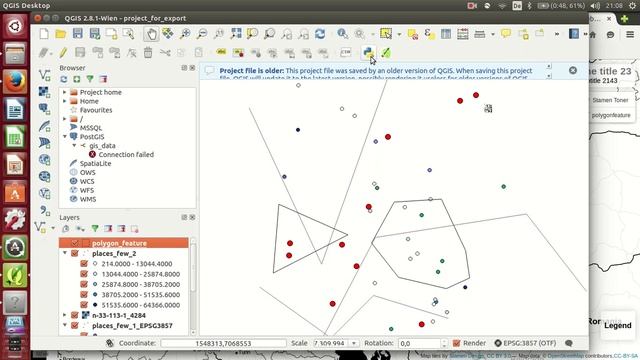Save the current project

click(x=78, y=33)
